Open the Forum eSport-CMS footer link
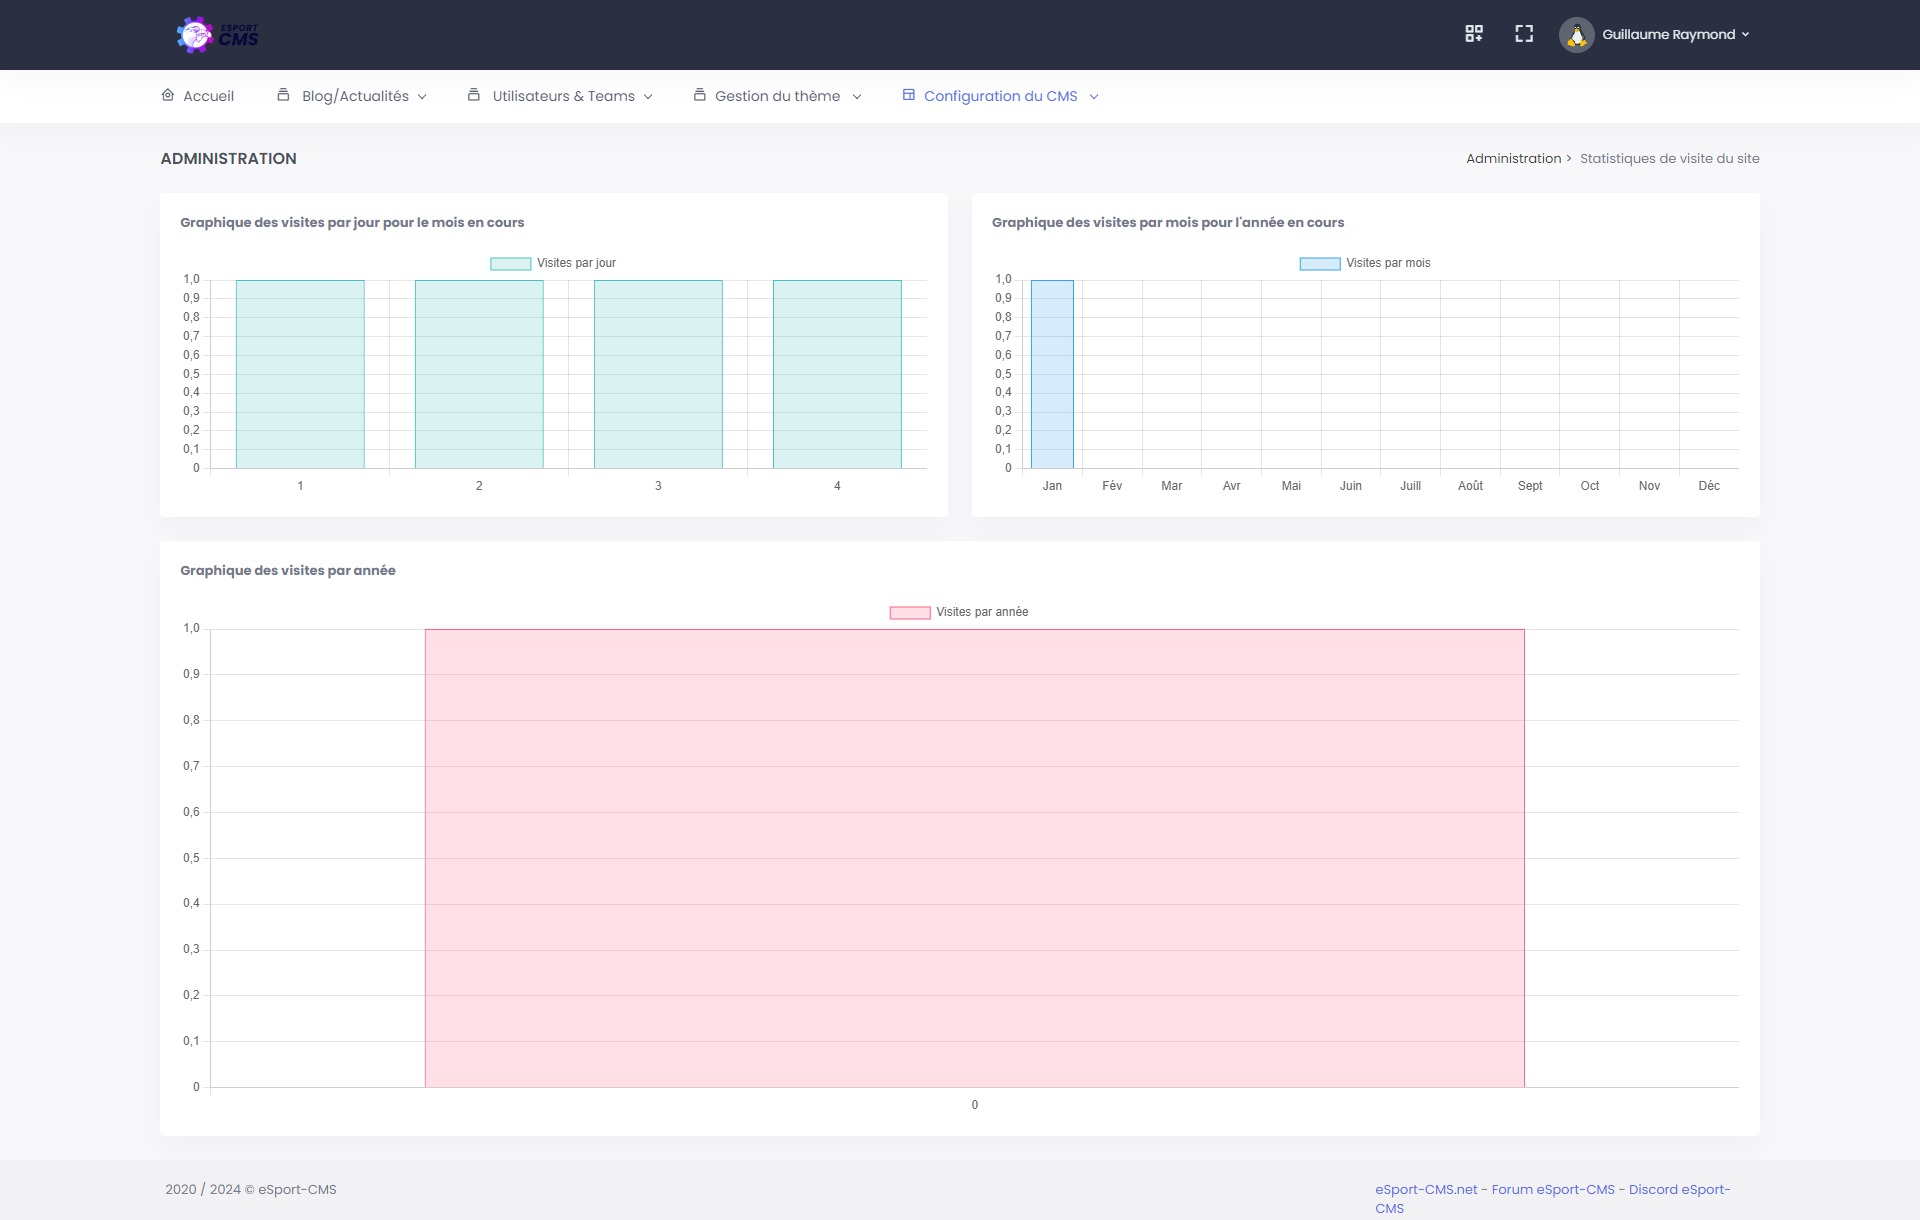 pyautogui.click(x=1553, y=1189)
